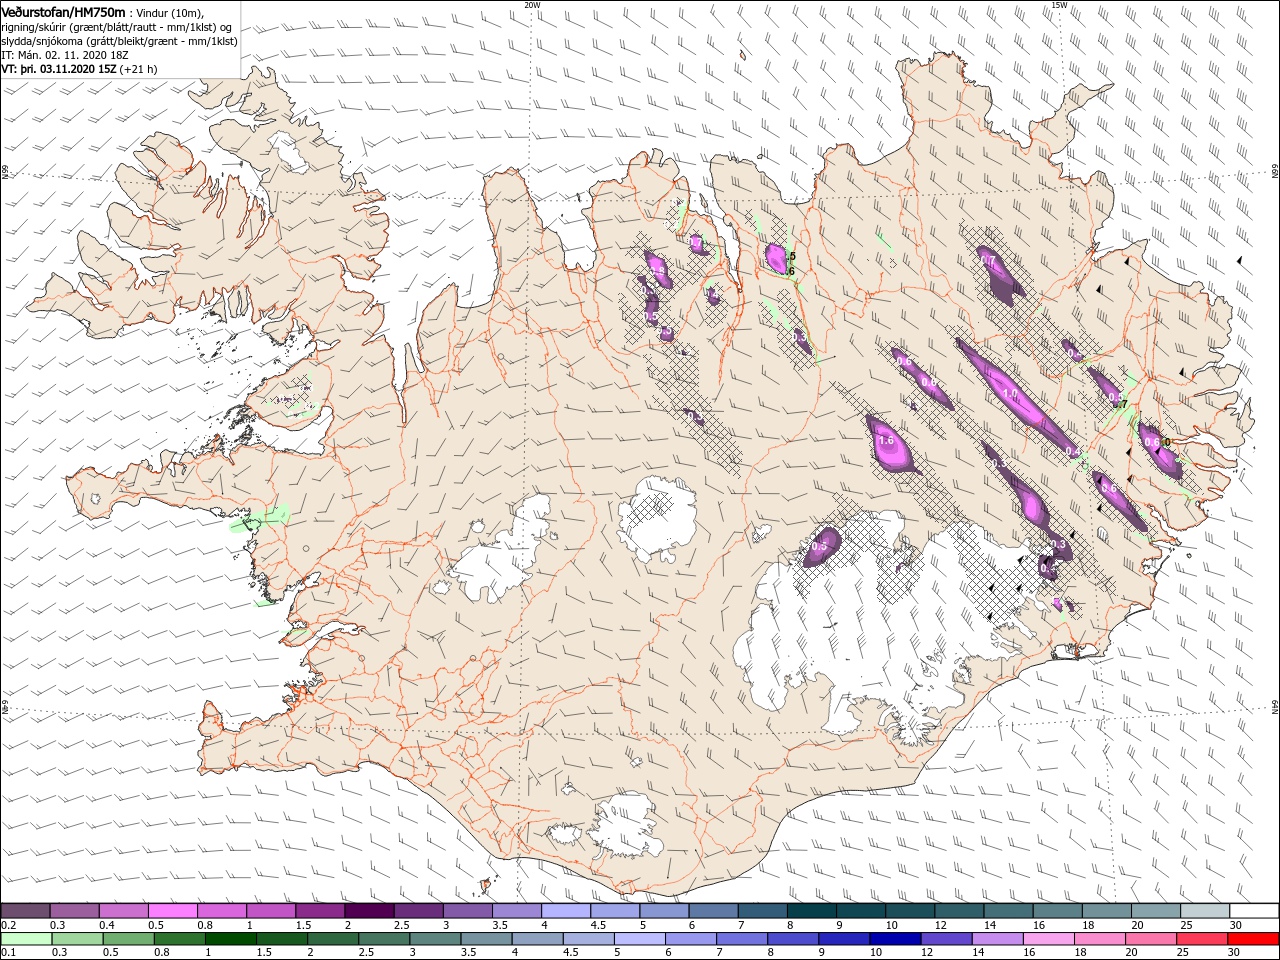The width and height of the screenshot is (1280, 960).
Task: Click the 'VT: þri. 03.11.2020 15Z' valid time line
Action: click(x=79, y=70)
